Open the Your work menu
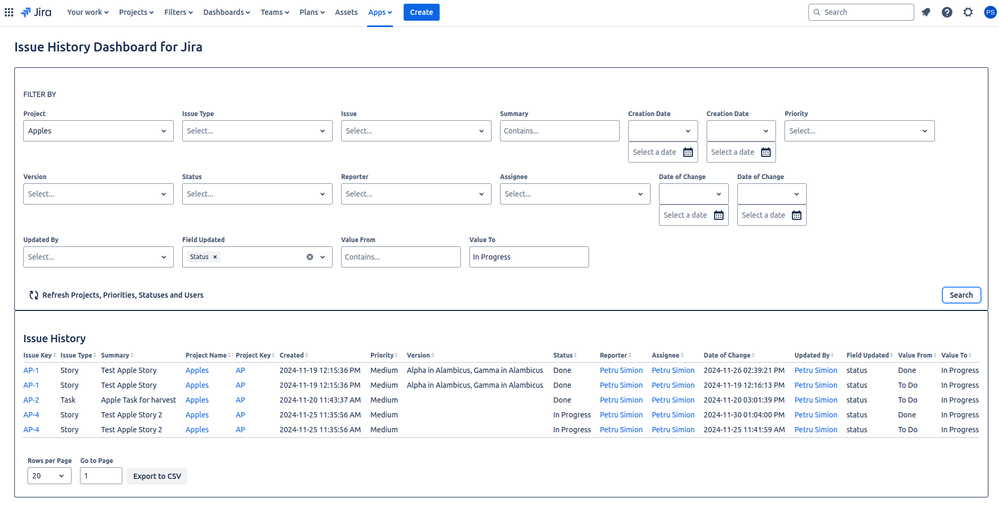The image size is (999, 507). pos(88,12)
